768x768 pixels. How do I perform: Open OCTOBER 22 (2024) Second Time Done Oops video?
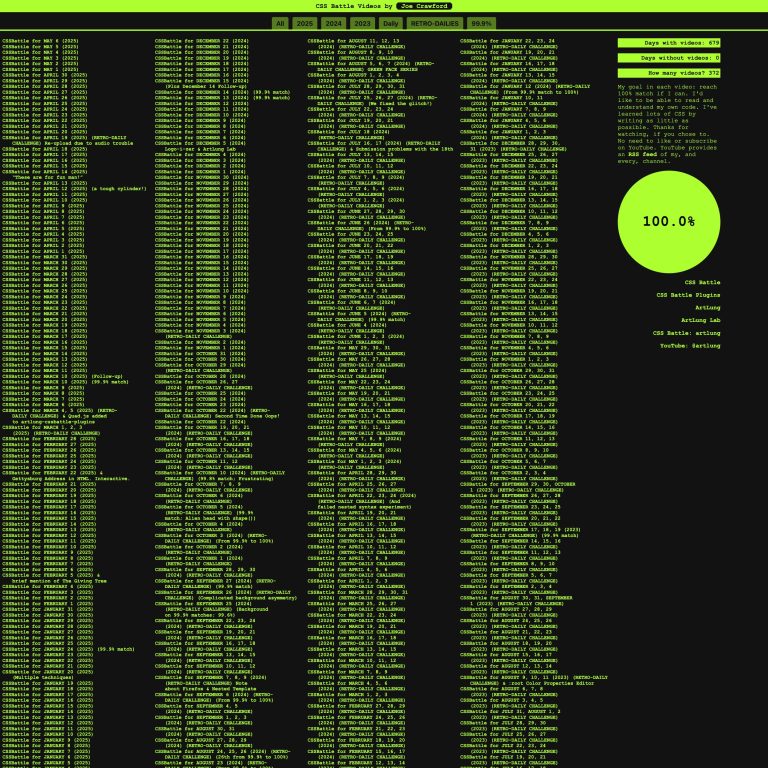(x=217, y=413)
